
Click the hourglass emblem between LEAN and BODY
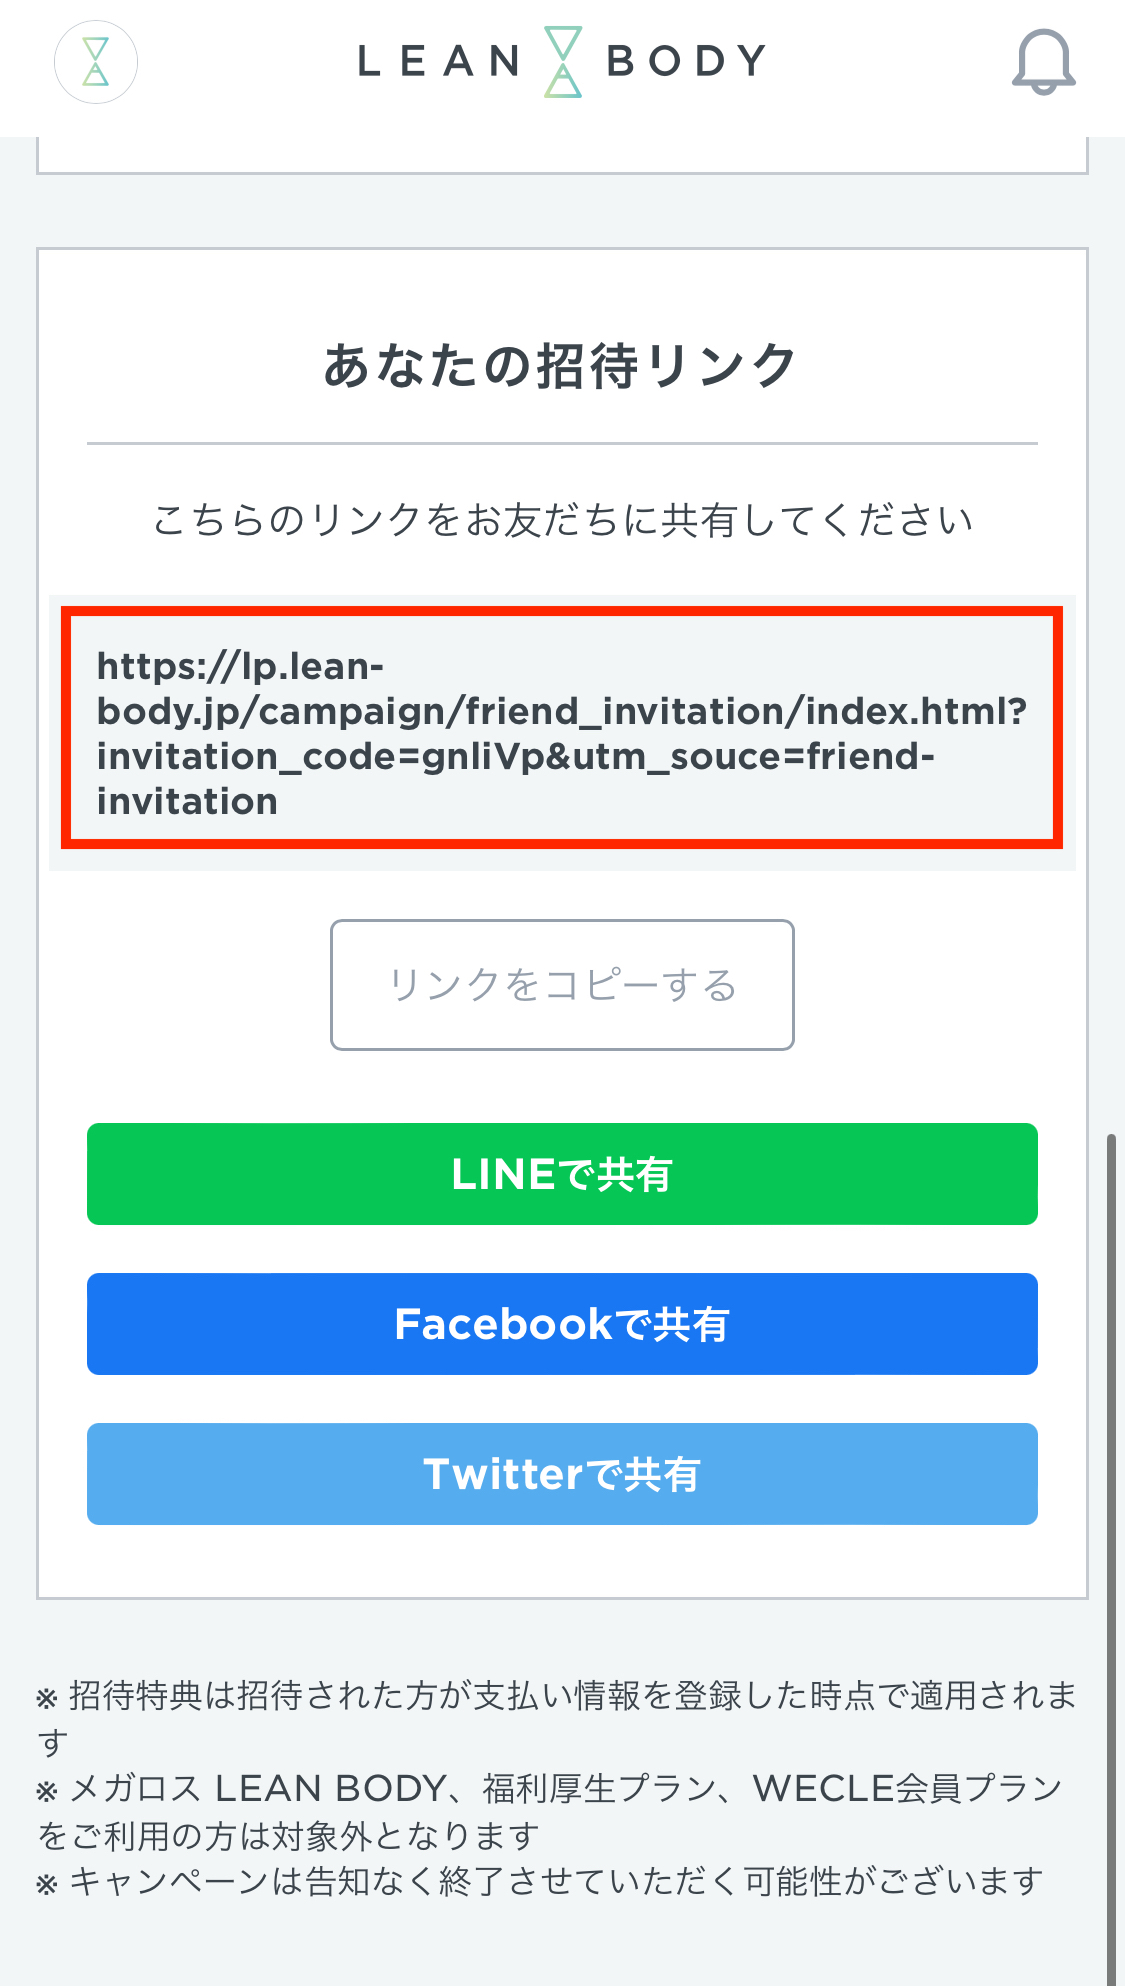point(563,61)
